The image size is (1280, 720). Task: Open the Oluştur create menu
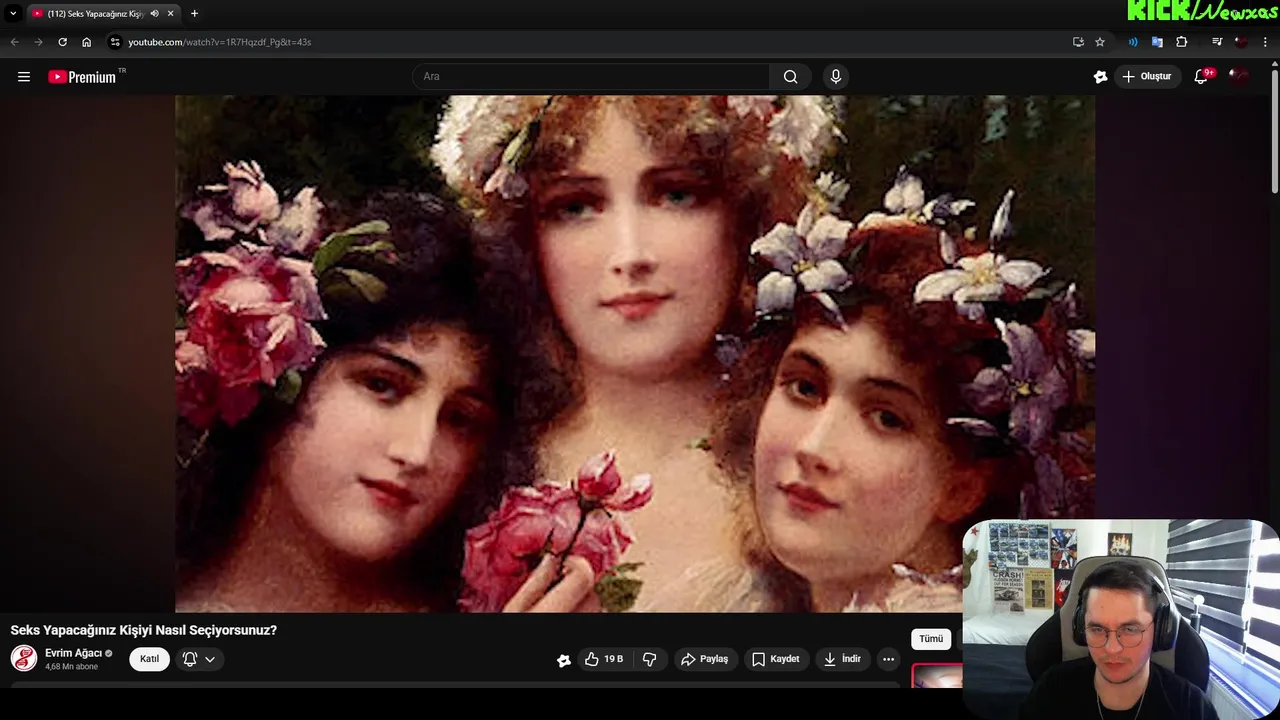pos(1147,77)
